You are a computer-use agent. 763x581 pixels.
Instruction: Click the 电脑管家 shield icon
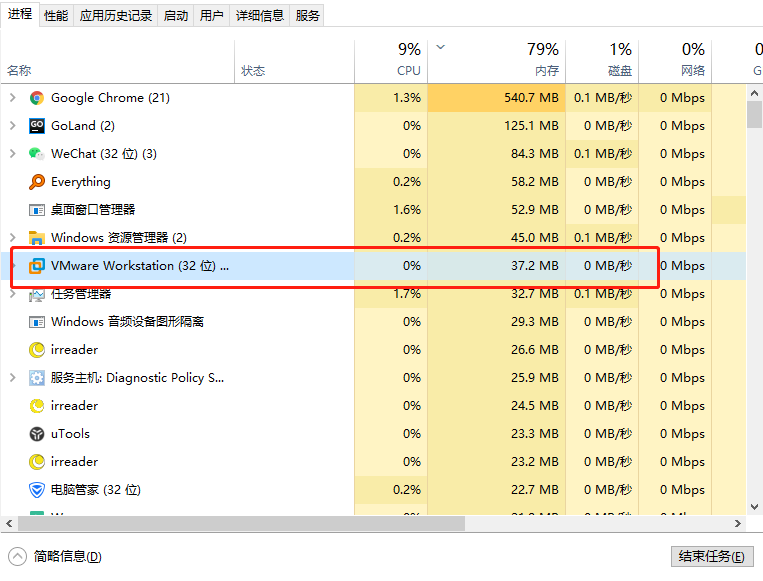[36, 490]
